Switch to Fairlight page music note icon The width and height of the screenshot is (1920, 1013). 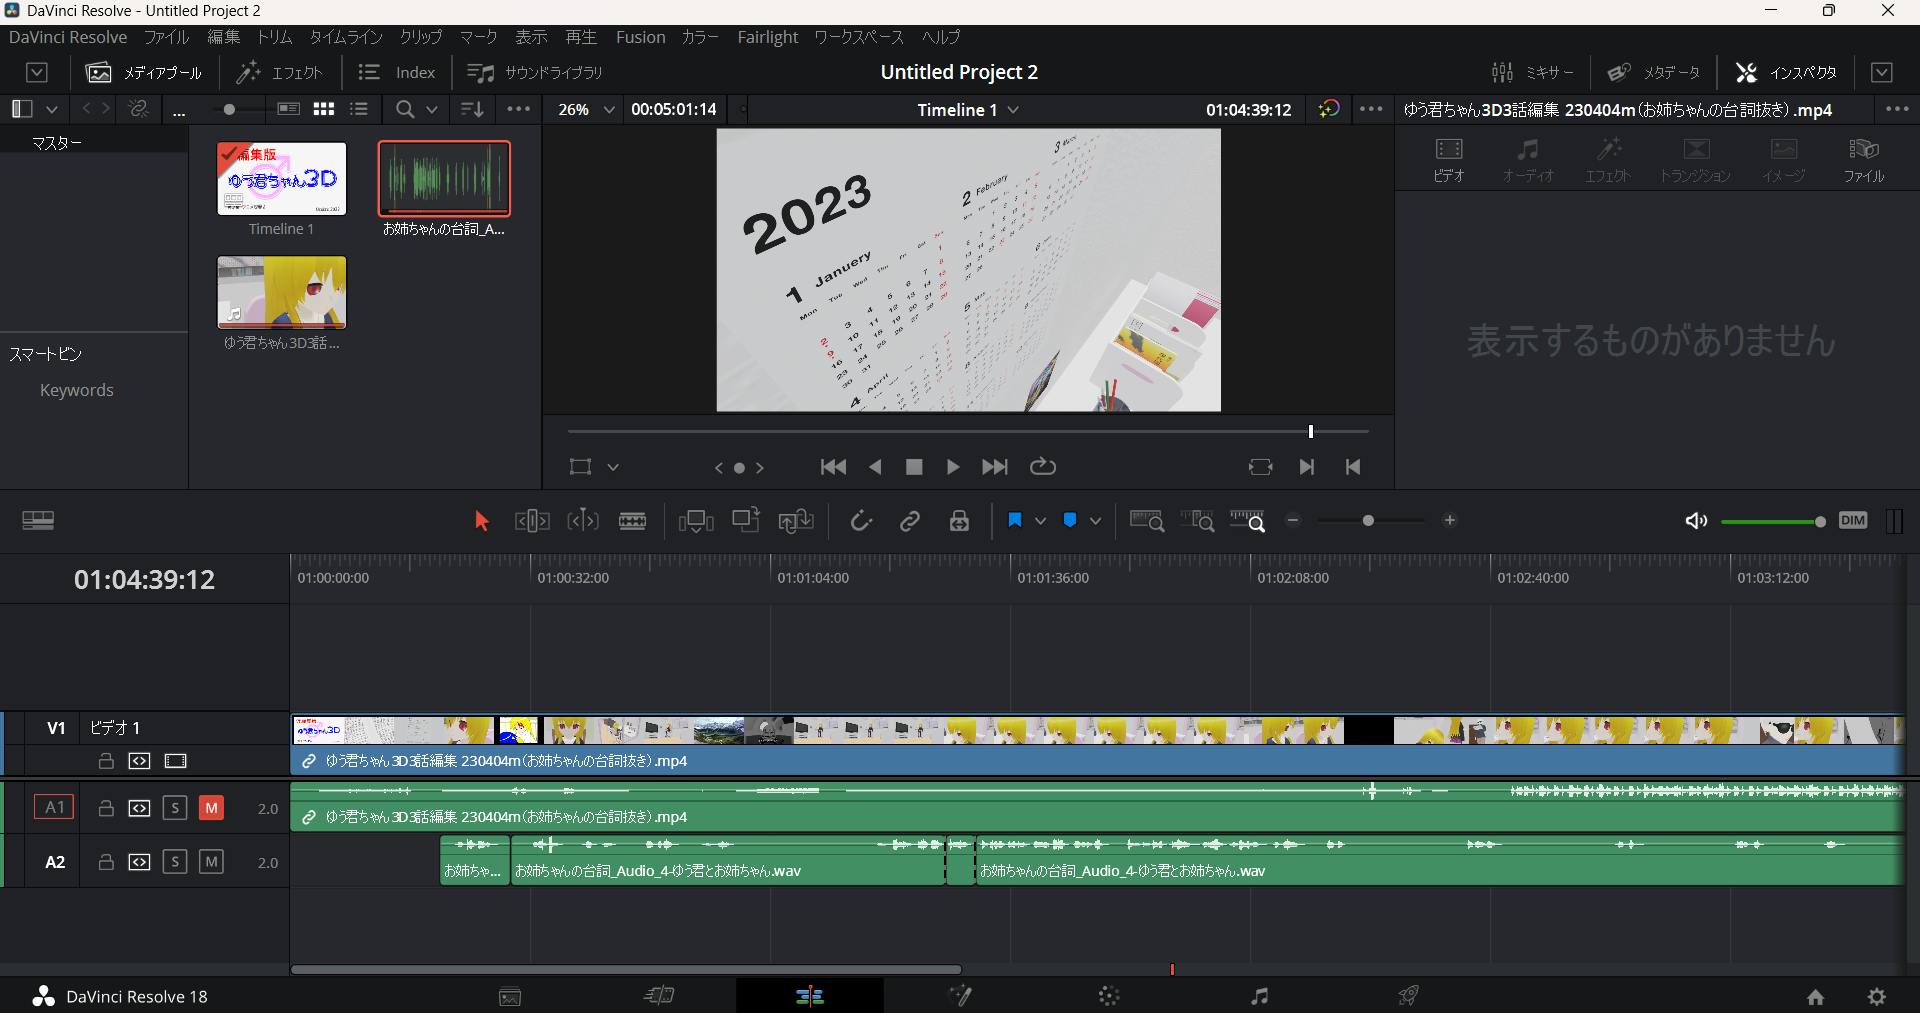[1259, 996]
